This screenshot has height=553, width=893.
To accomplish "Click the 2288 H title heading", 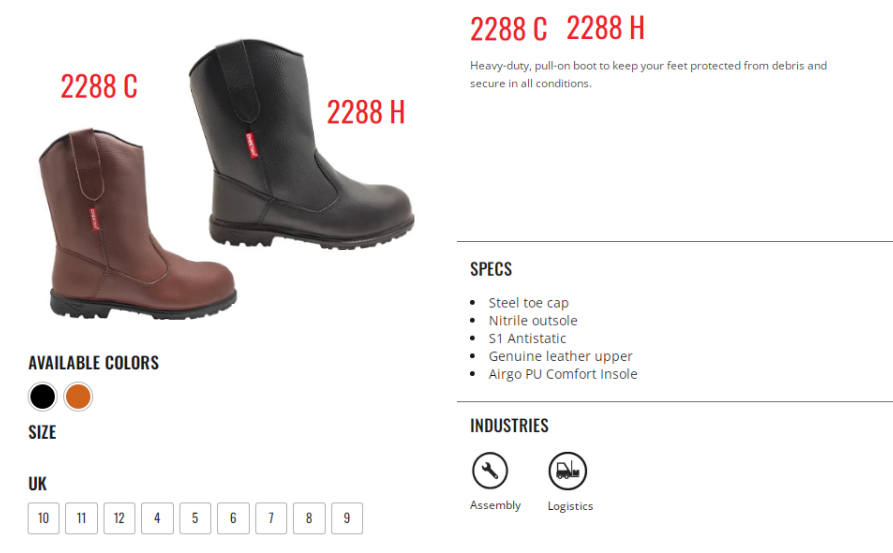I will 605,28.
